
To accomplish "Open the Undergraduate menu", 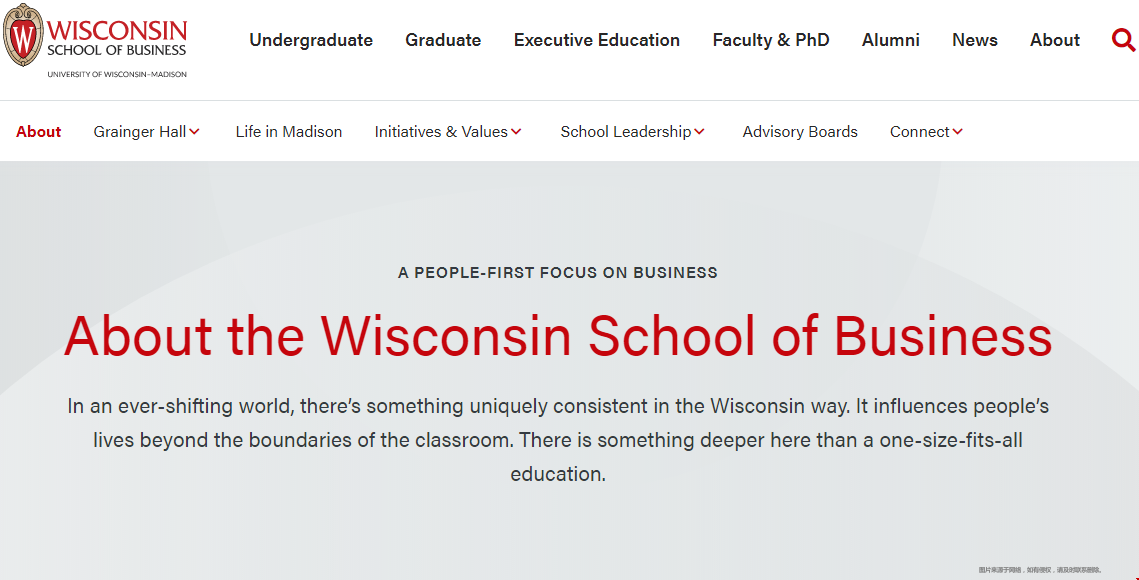I will point(311,40).
